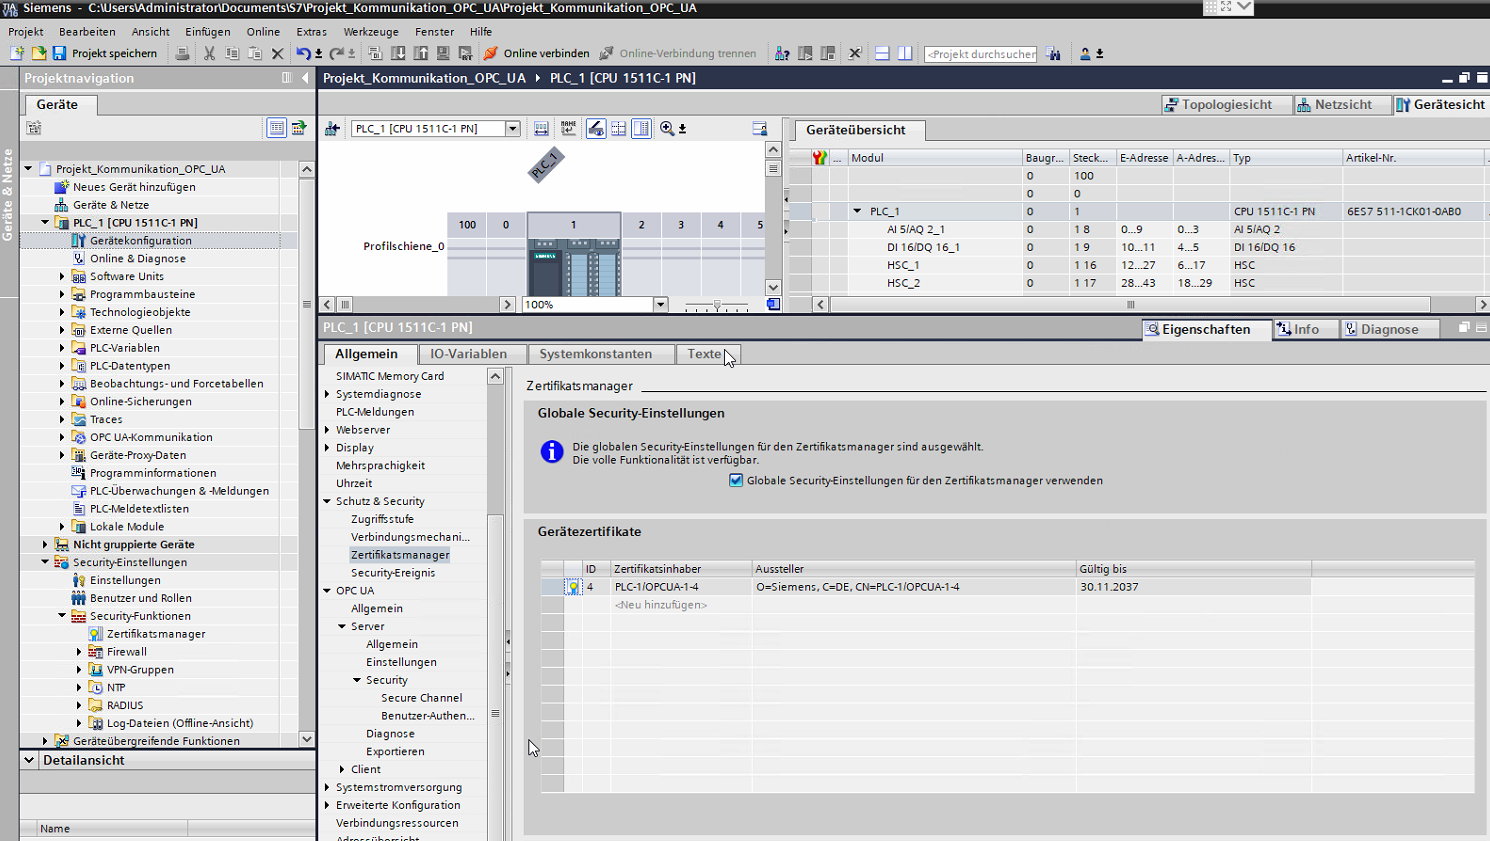Collapse the Security-Funktionen tree node
The image size is (1490, 841).
[x=62, y=616]
